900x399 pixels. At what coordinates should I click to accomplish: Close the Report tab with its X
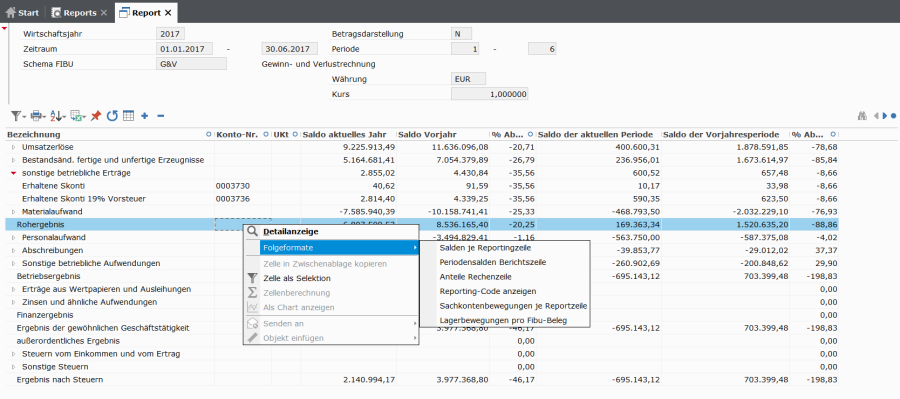tap(168, 13)
